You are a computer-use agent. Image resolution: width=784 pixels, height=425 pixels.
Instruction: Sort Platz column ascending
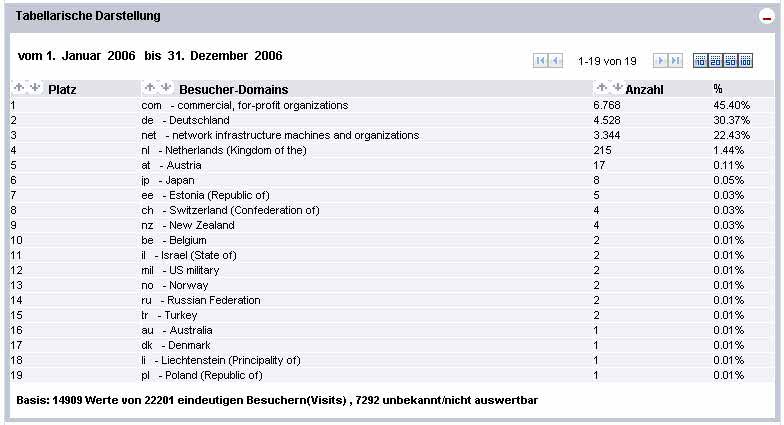click(18, 88)
